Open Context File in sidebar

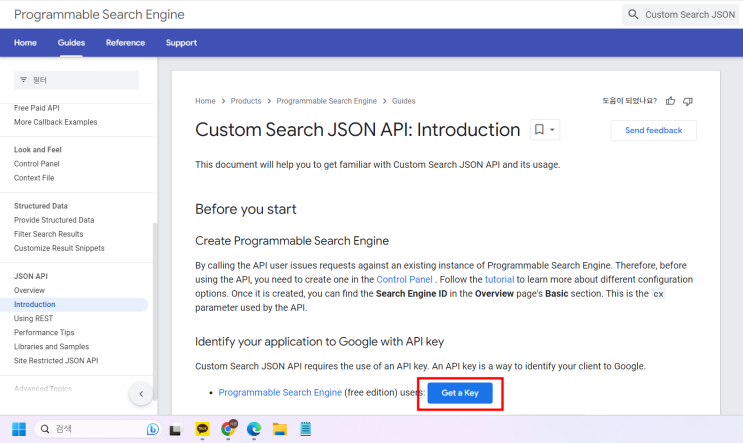coord(34,178)
